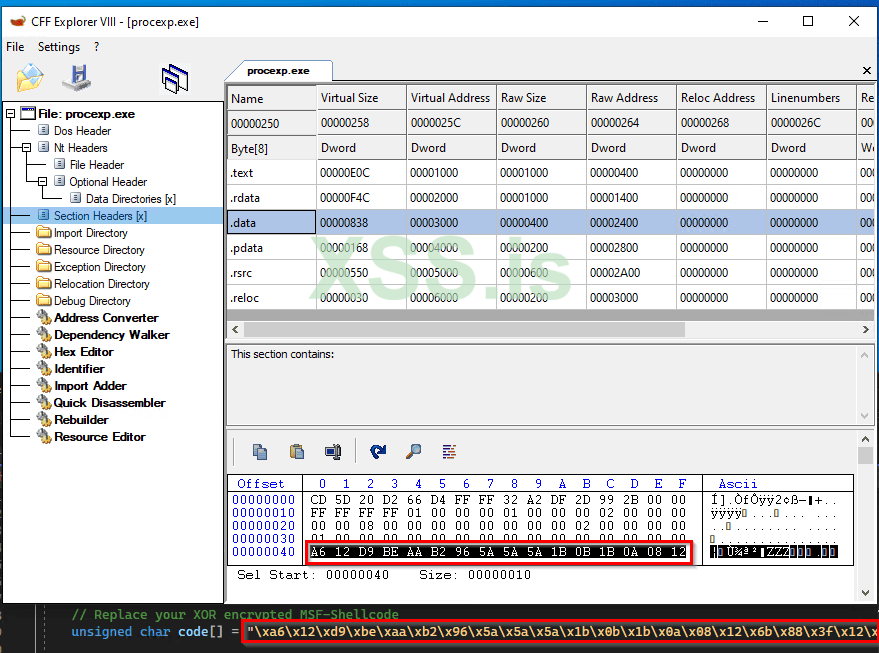Open a file using the open folder toolbar icon
879x653 pixels.
click(30, 77)
